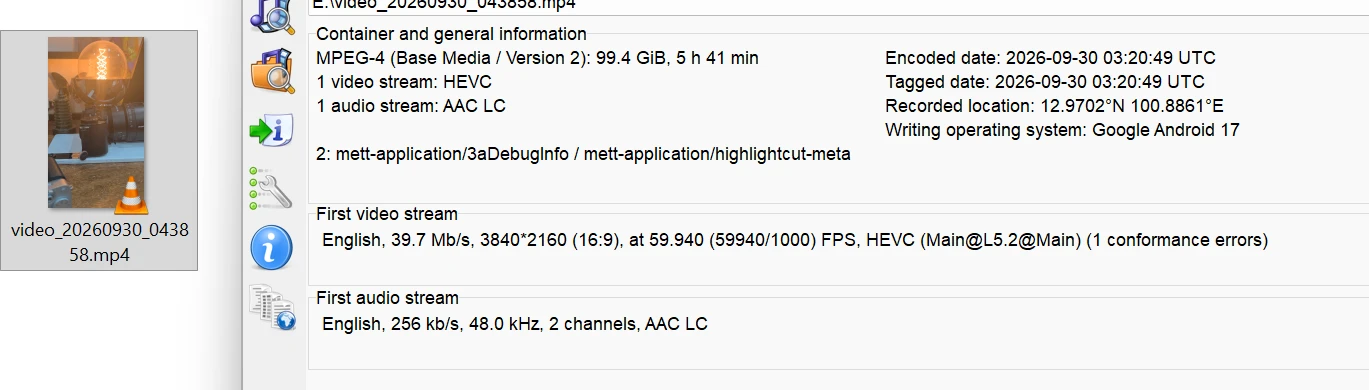Click the Open File icon with music note
The height and width of the screenshot is (390, 1369).
point(272,15)
